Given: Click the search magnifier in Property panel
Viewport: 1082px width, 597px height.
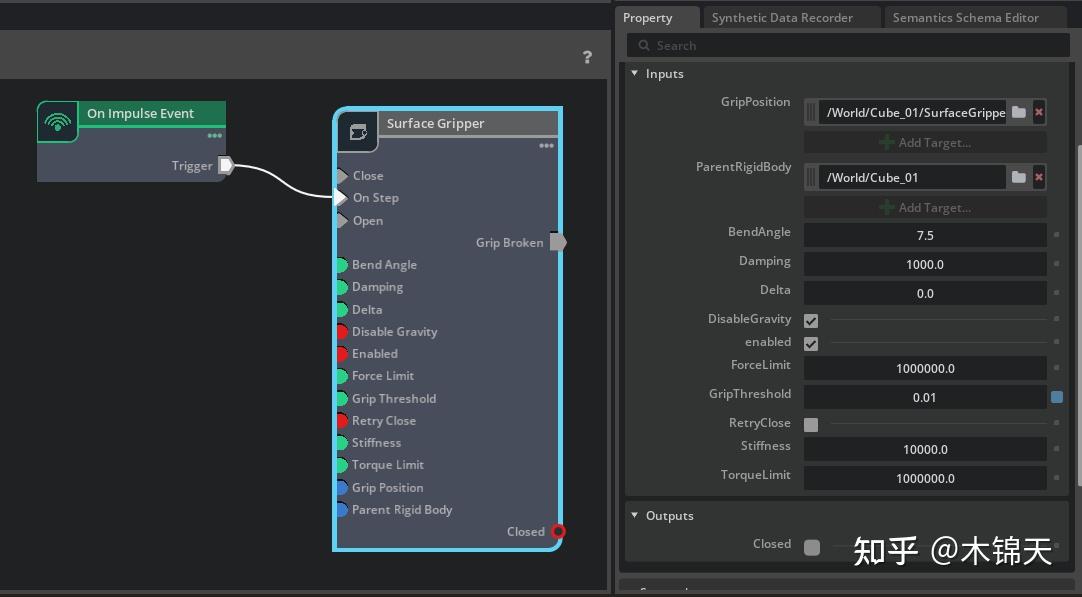Looking at the screenshot, I should 645,45.
